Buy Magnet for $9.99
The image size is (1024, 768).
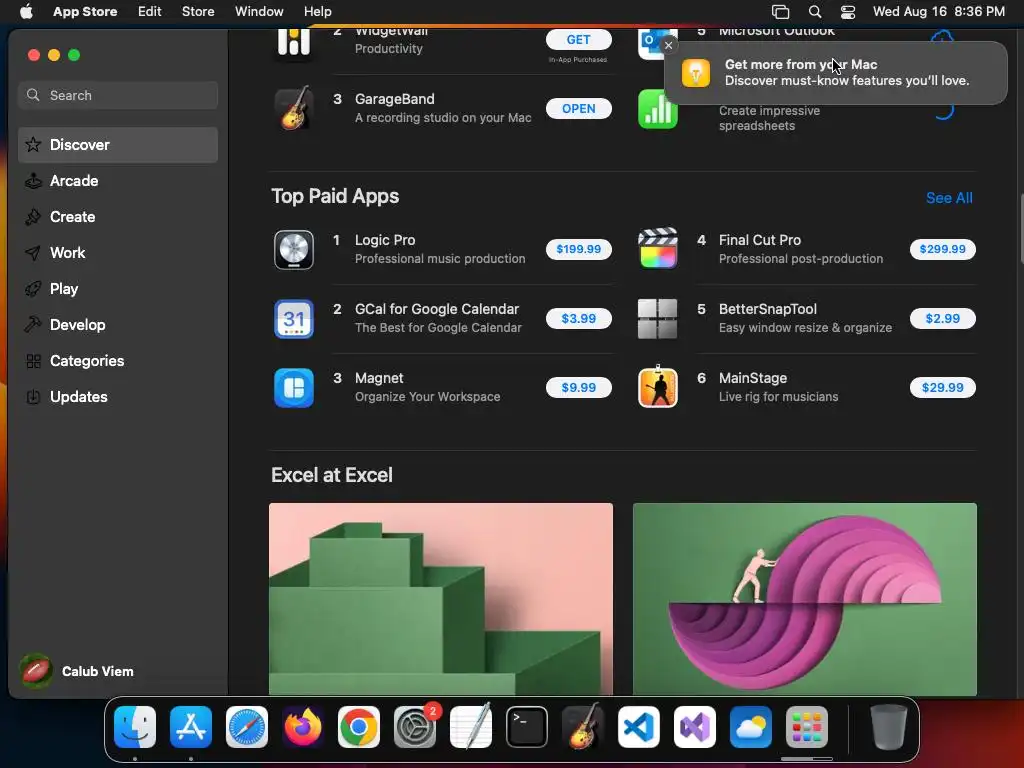(x=579, y=388)
